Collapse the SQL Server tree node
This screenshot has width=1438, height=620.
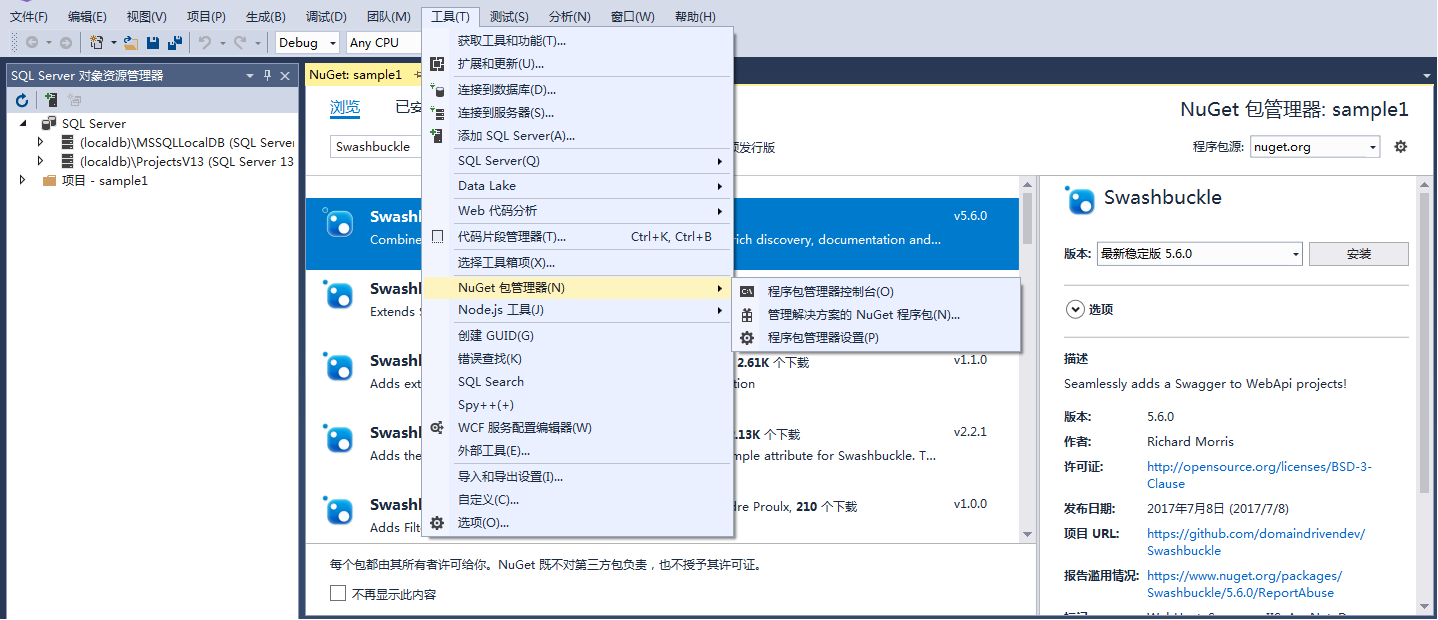tap(24, 124)
